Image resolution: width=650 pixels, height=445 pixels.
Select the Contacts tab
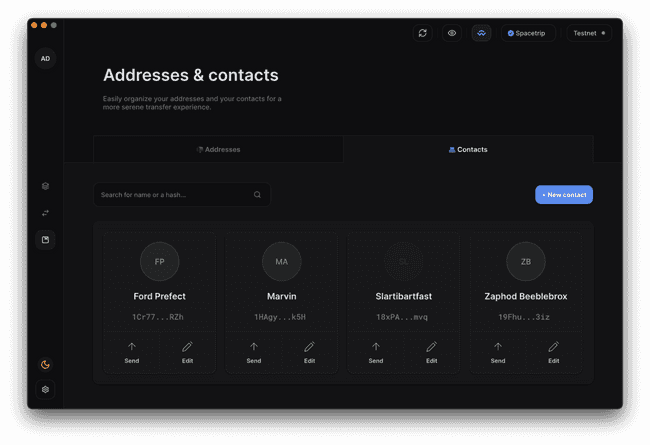click(468, 149)
